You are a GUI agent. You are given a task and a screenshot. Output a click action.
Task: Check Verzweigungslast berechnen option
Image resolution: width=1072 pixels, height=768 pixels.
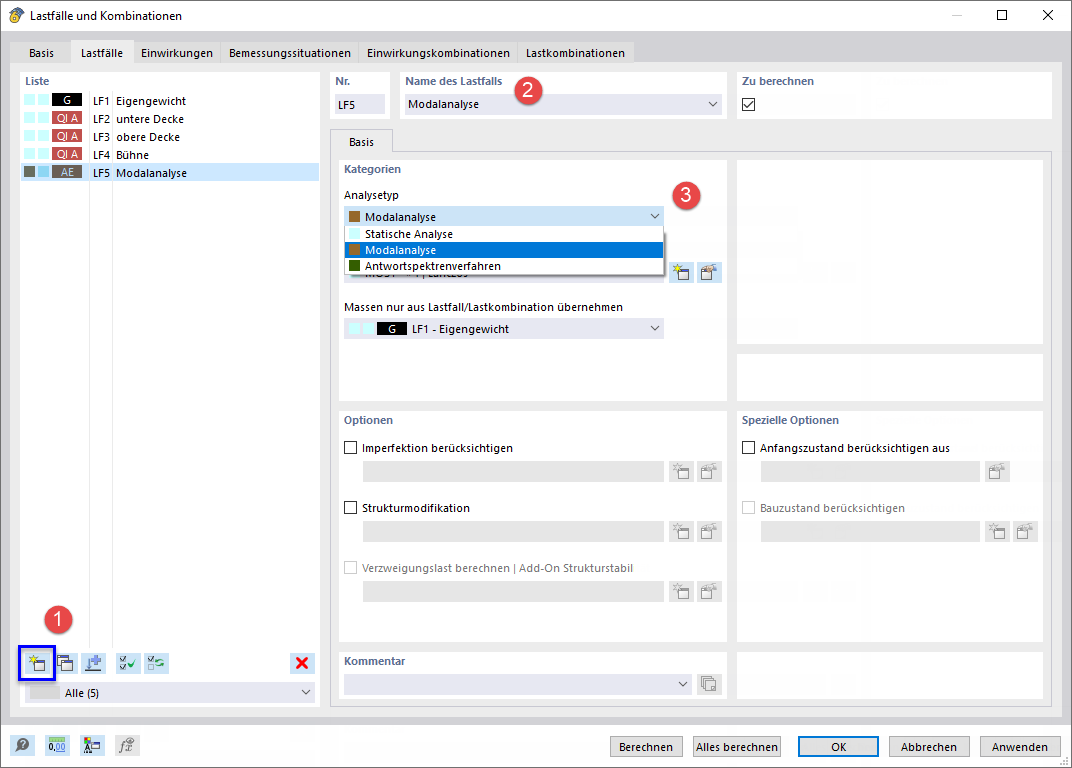(x=351, y=568)
